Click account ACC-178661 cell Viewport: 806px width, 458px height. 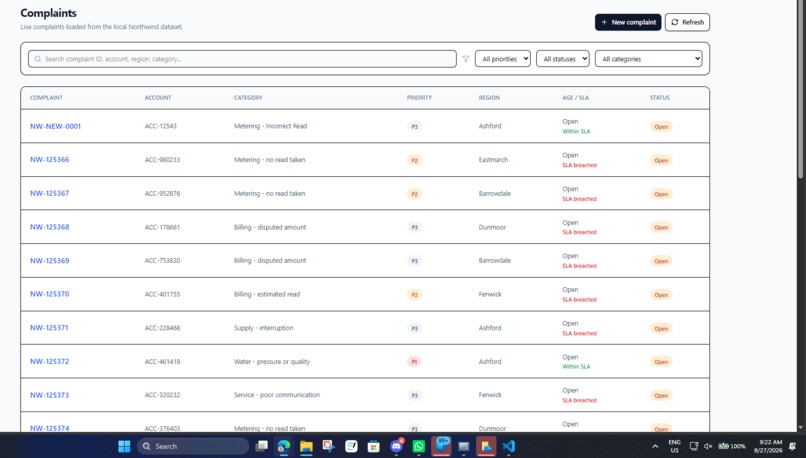click(x=162, y=227)
